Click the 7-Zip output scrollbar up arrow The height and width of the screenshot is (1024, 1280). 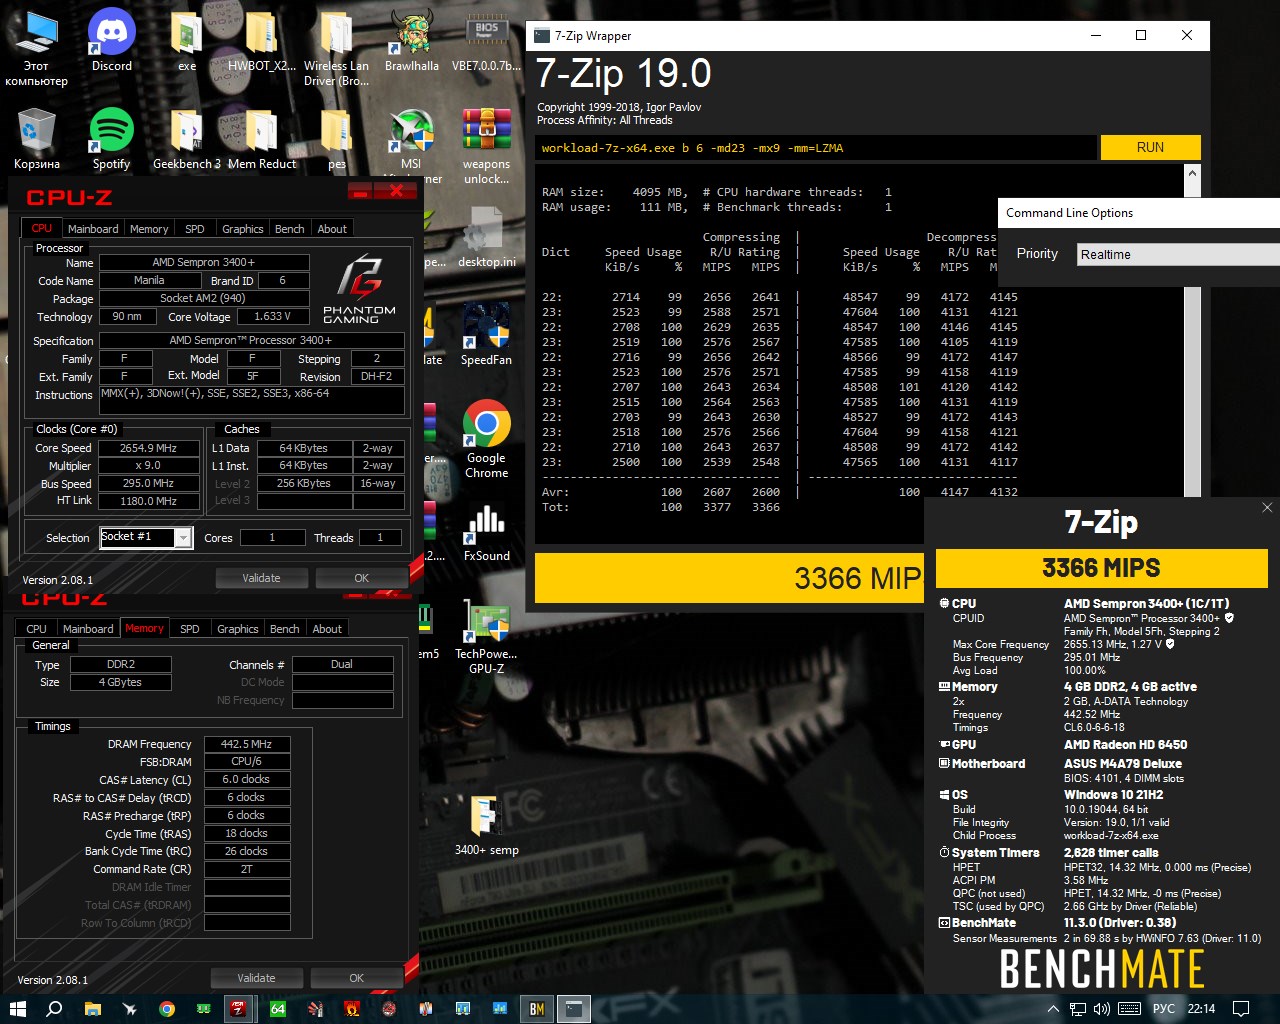[x=1192, y=175]
